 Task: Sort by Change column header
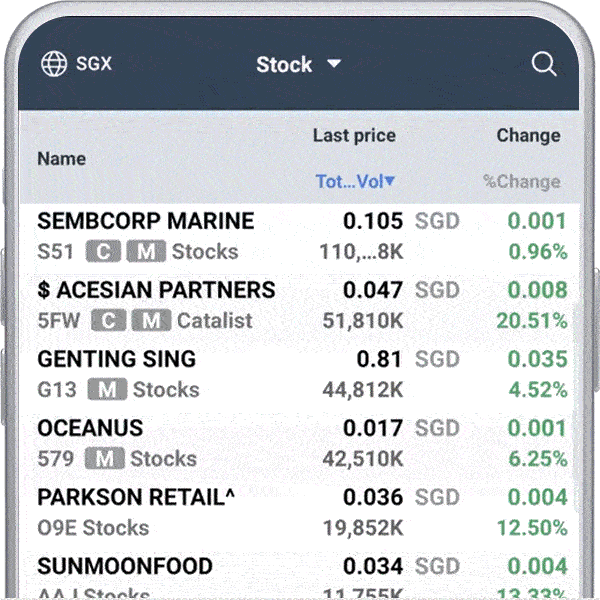[528, 135]
